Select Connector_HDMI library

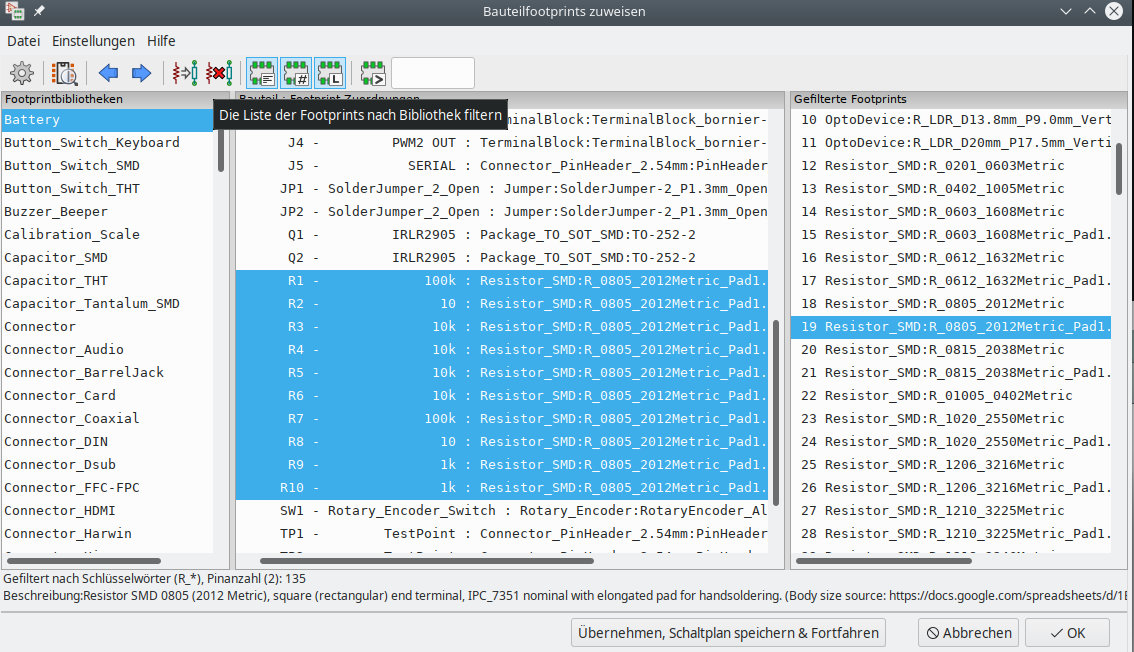107,511
